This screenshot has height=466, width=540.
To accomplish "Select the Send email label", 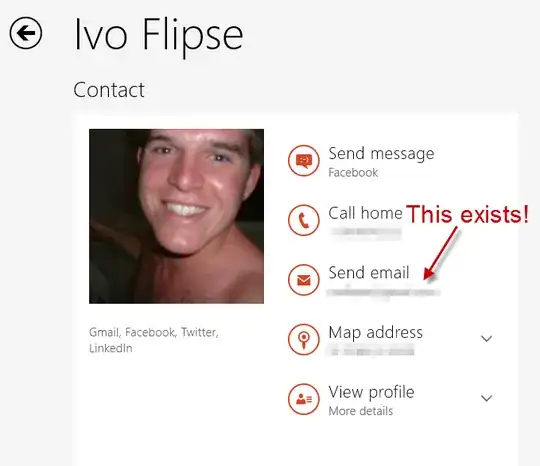I will pos(369,272).
